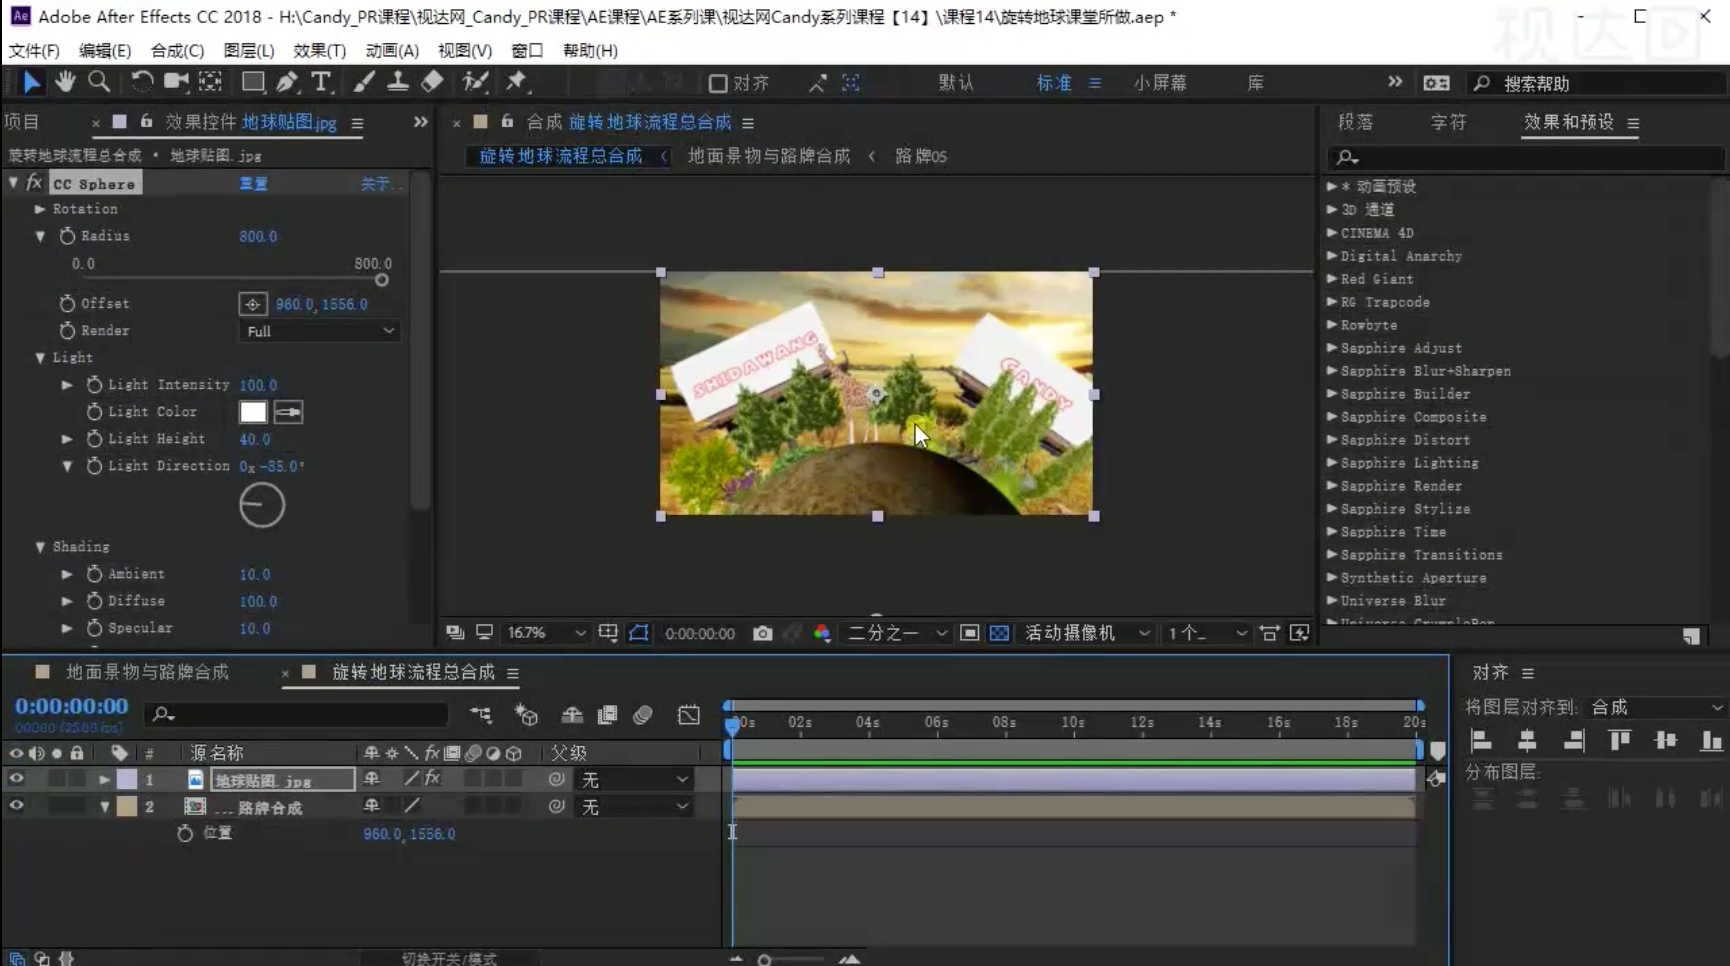The height and width of the screenshot is (966, 1730).
Task: Toggle Offset stopwatch keyframing
Action: pyautogui.click(x=67, y=303)
